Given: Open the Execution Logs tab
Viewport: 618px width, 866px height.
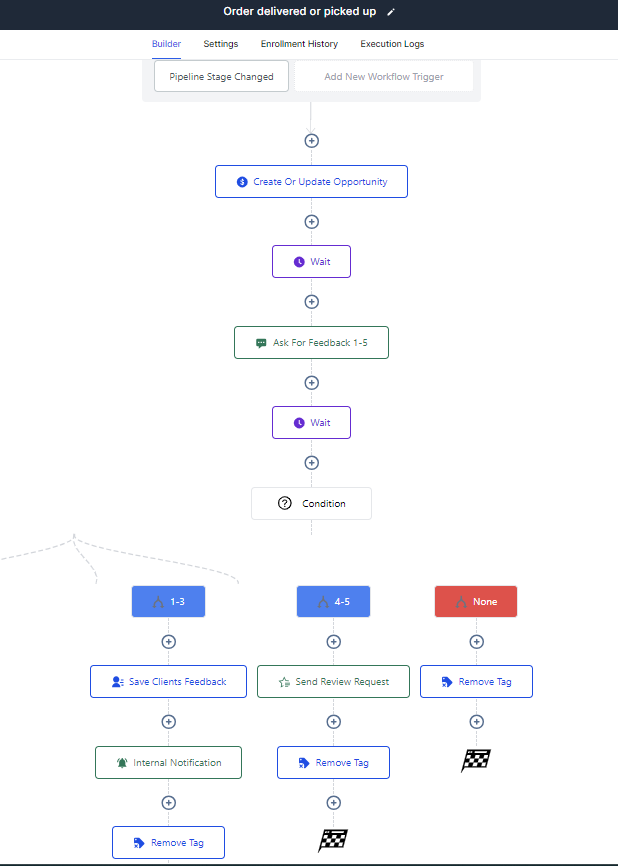Looking at the screenshot, I should coord(390,44).
